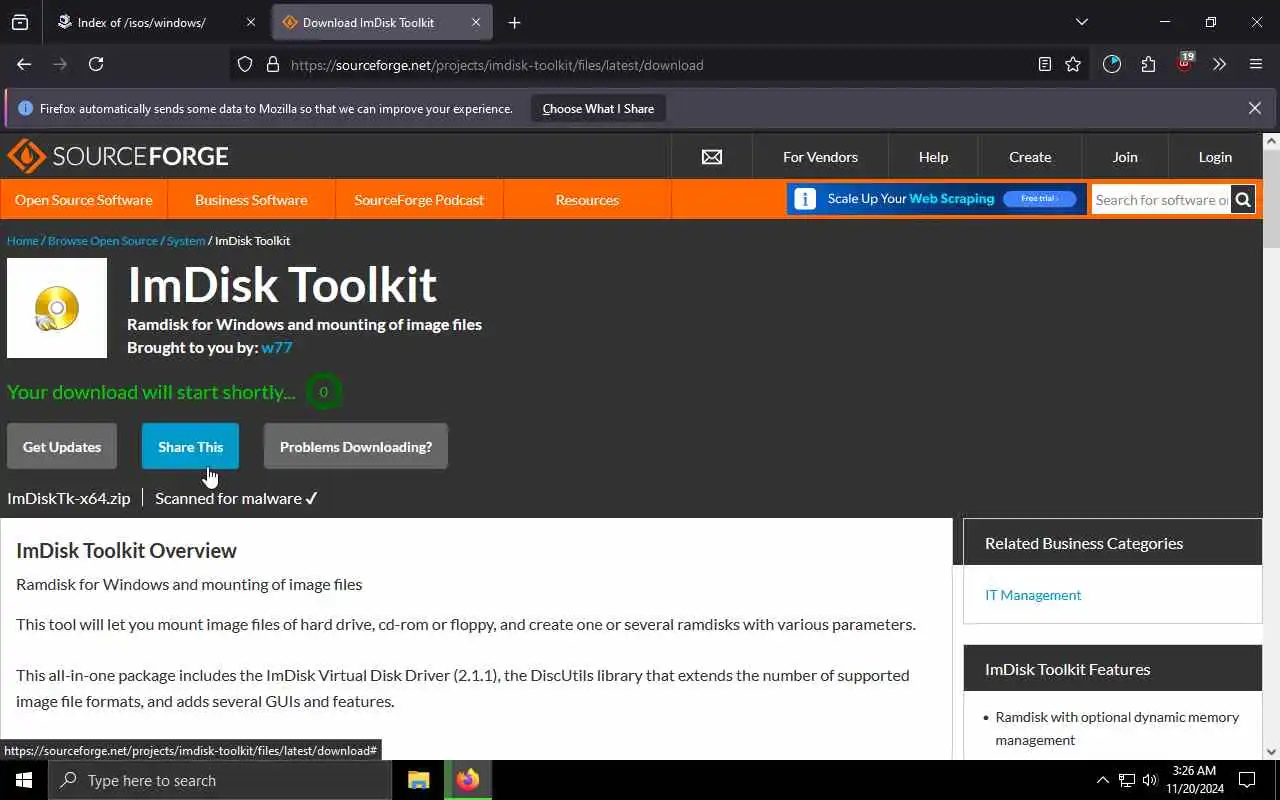Image resolution: width=1280 pixels, height=800 pixels.
Task: Open the tracking protection shield icon
Action: click(245, 65)
